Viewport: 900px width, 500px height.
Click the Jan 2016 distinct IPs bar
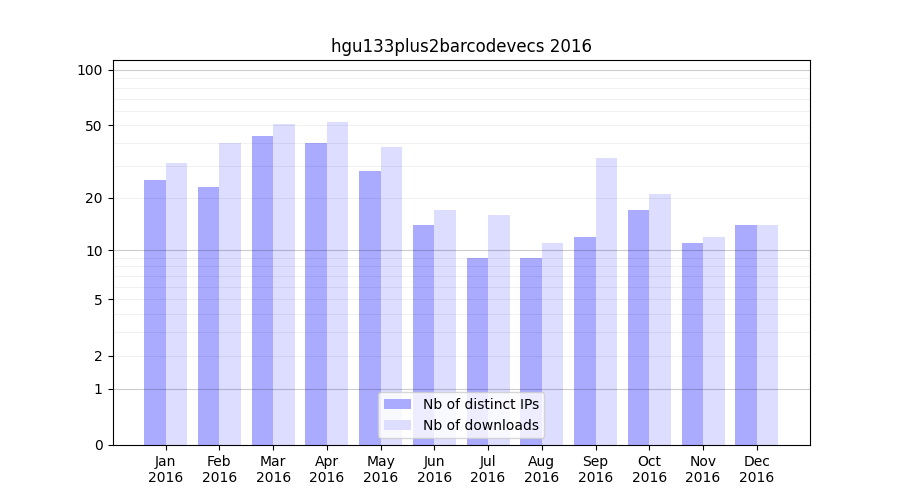[x=155, y=312]
